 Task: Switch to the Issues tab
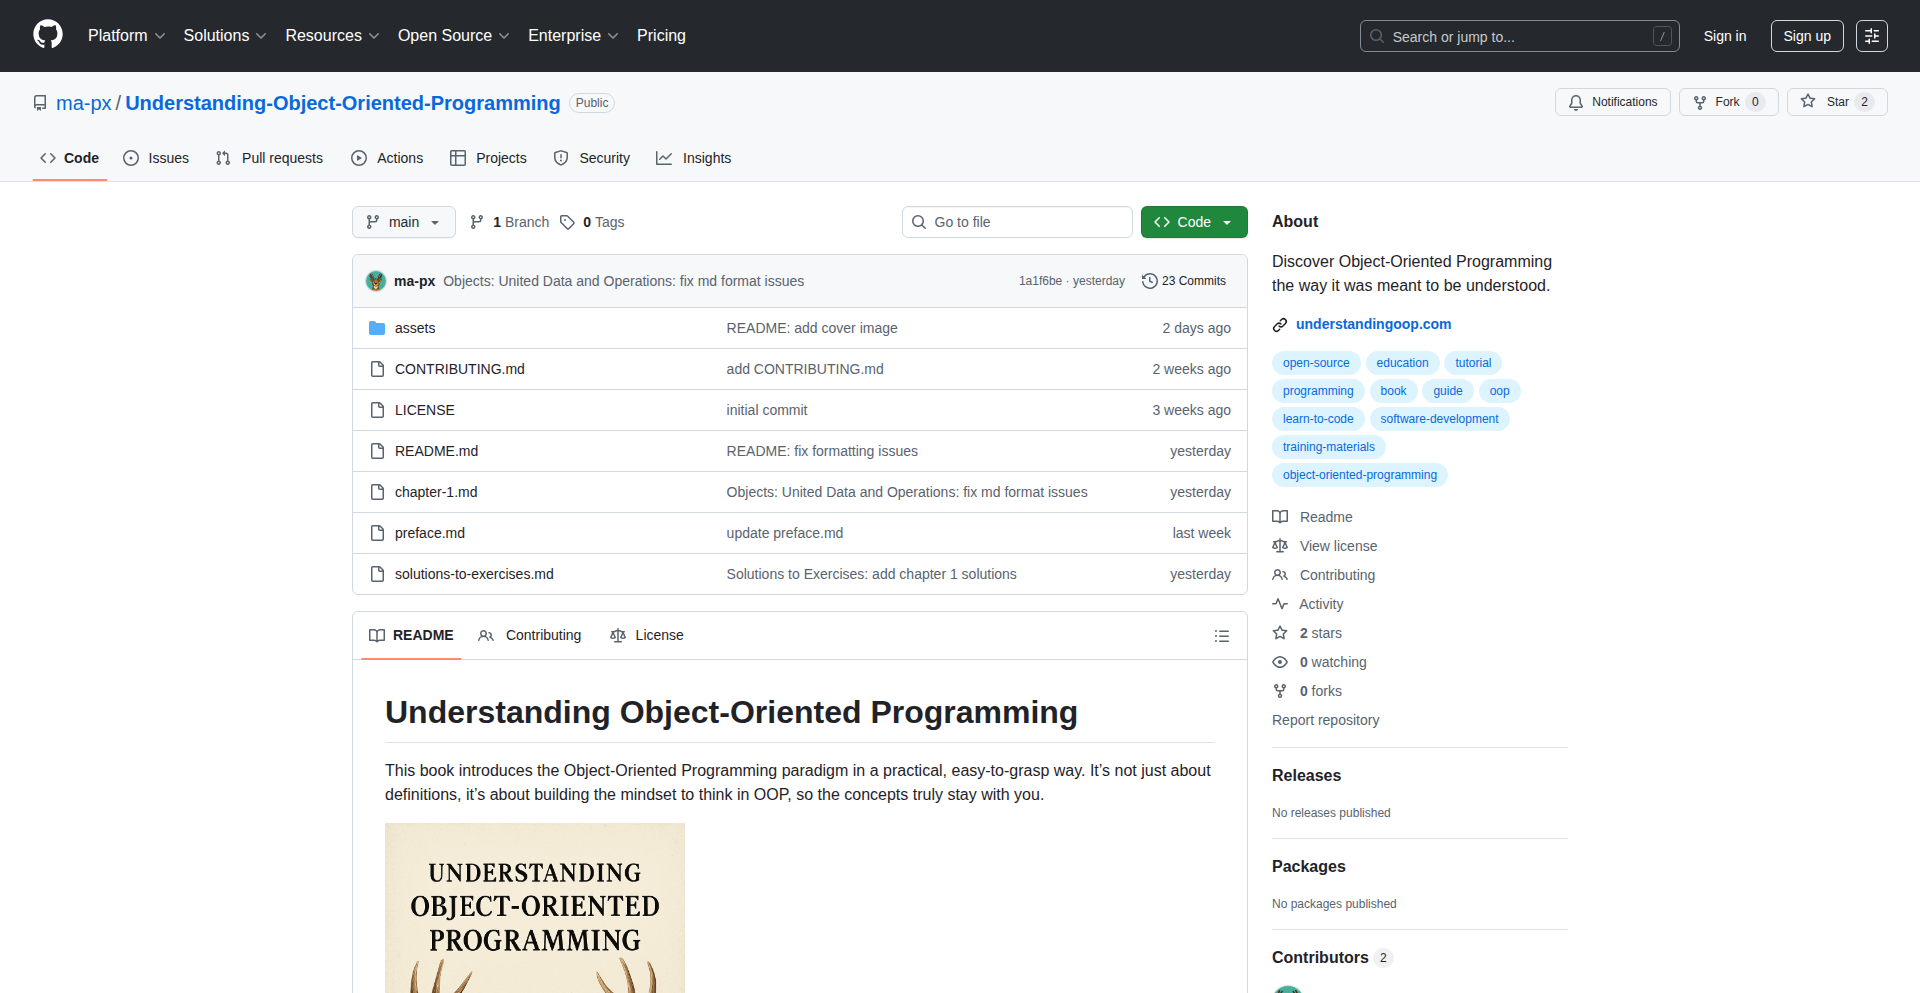click(156, 158)
